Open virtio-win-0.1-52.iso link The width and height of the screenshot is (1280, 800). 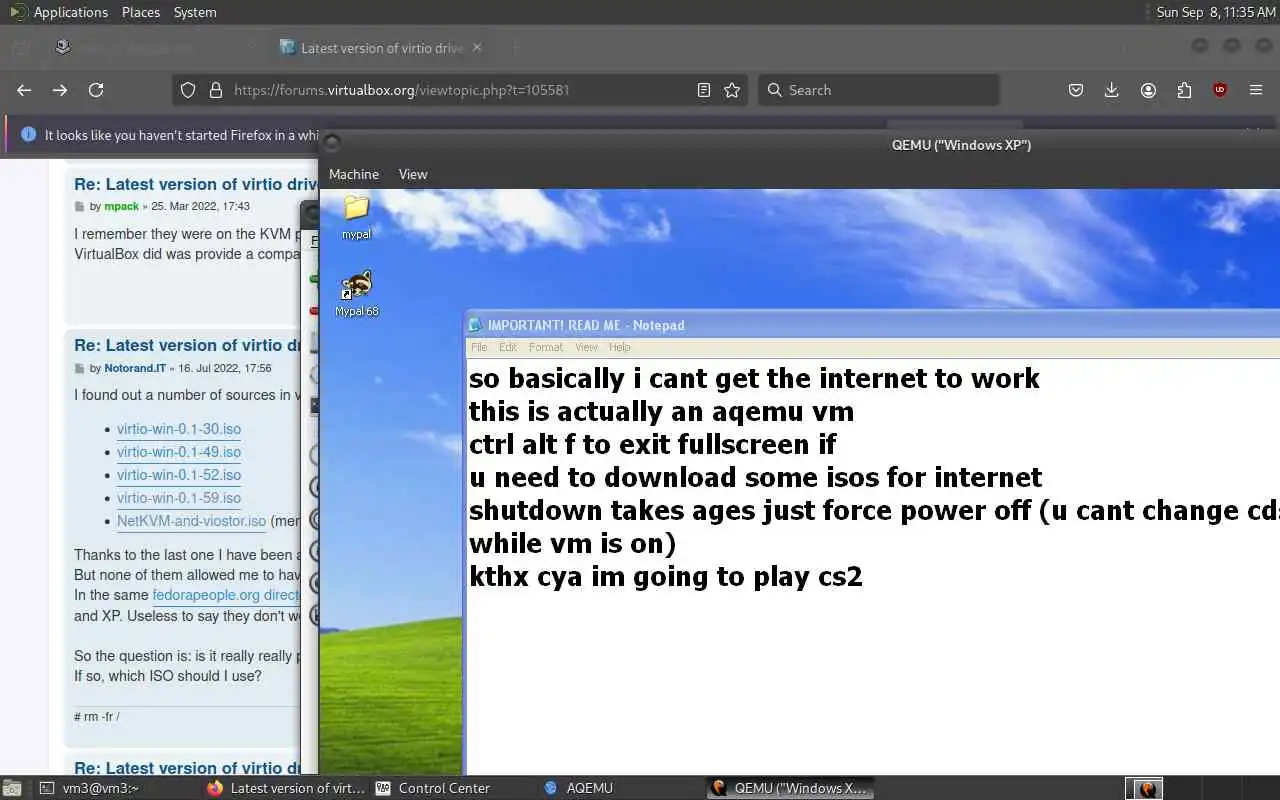point(179,475)
